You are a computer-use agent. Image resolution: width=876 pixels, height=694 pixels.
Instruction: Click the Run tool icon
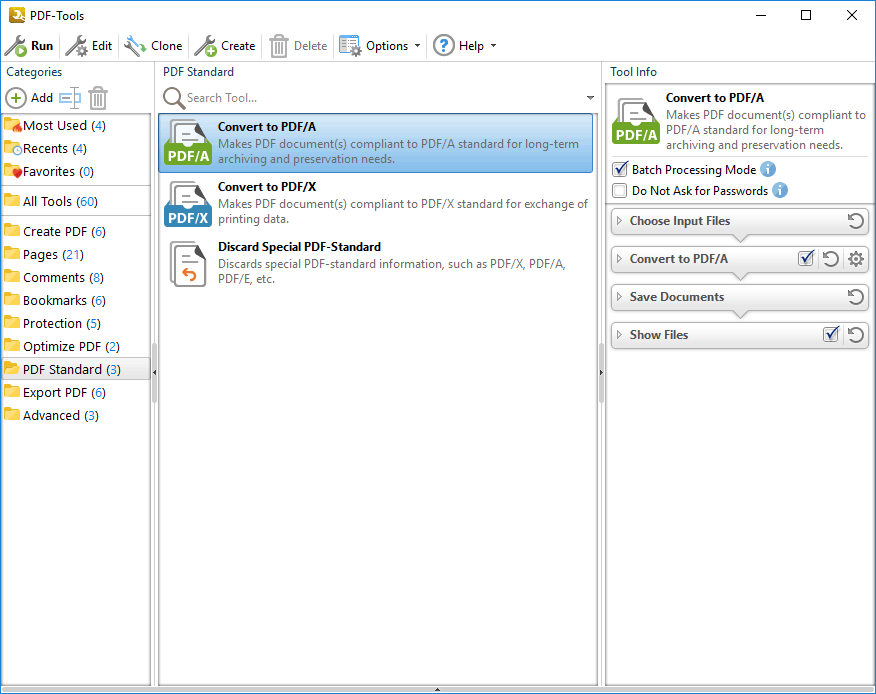coord(16,46)
